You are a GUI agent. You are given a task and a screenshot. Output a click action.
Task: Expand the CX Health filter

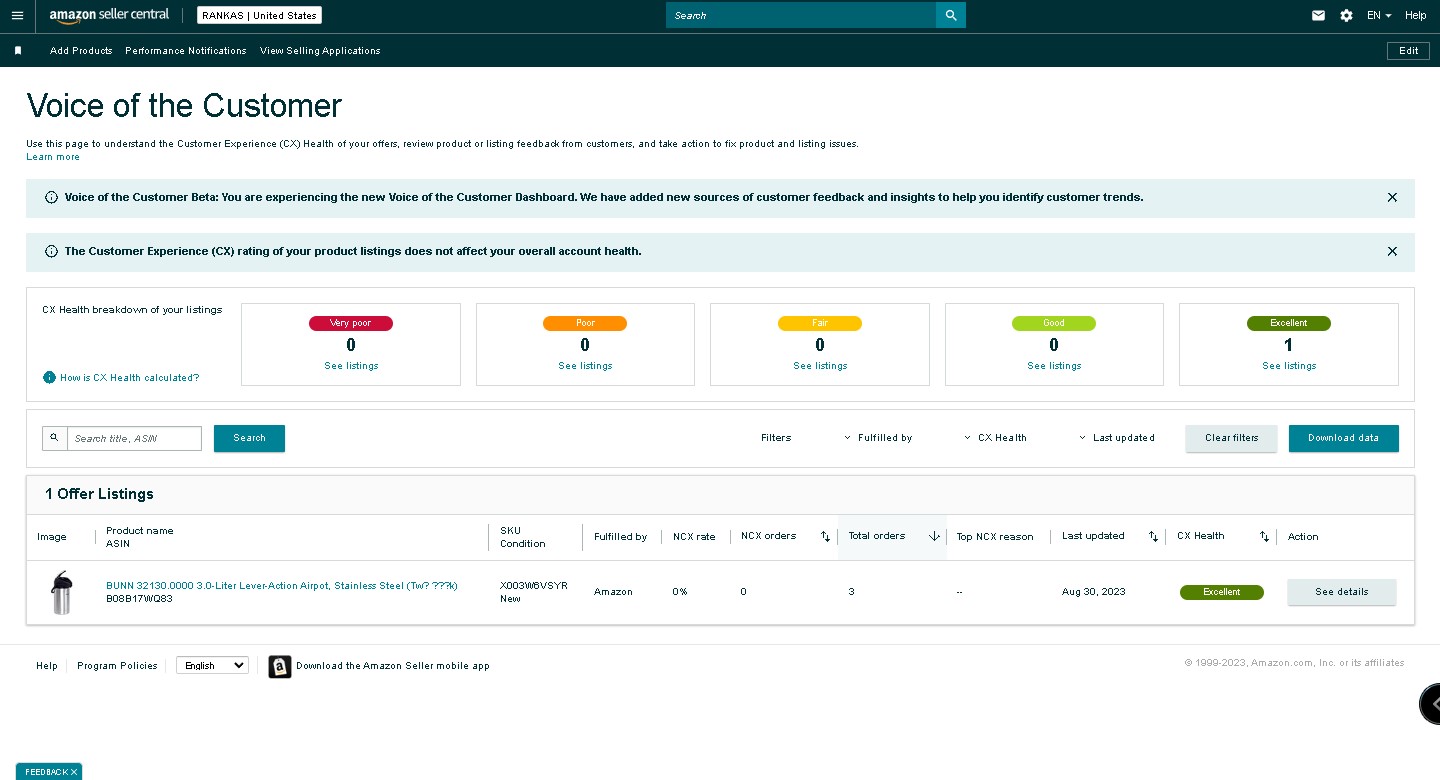[996, 438]
